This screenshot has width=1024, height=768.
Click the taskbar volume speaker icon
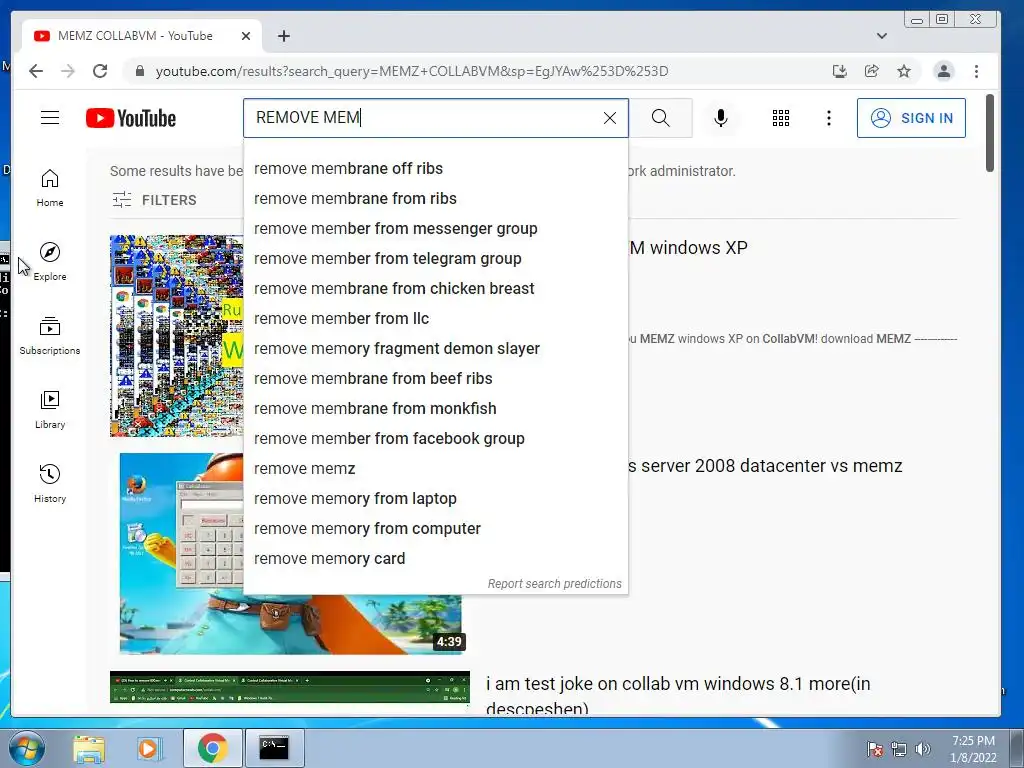click(x=923, y=749)
